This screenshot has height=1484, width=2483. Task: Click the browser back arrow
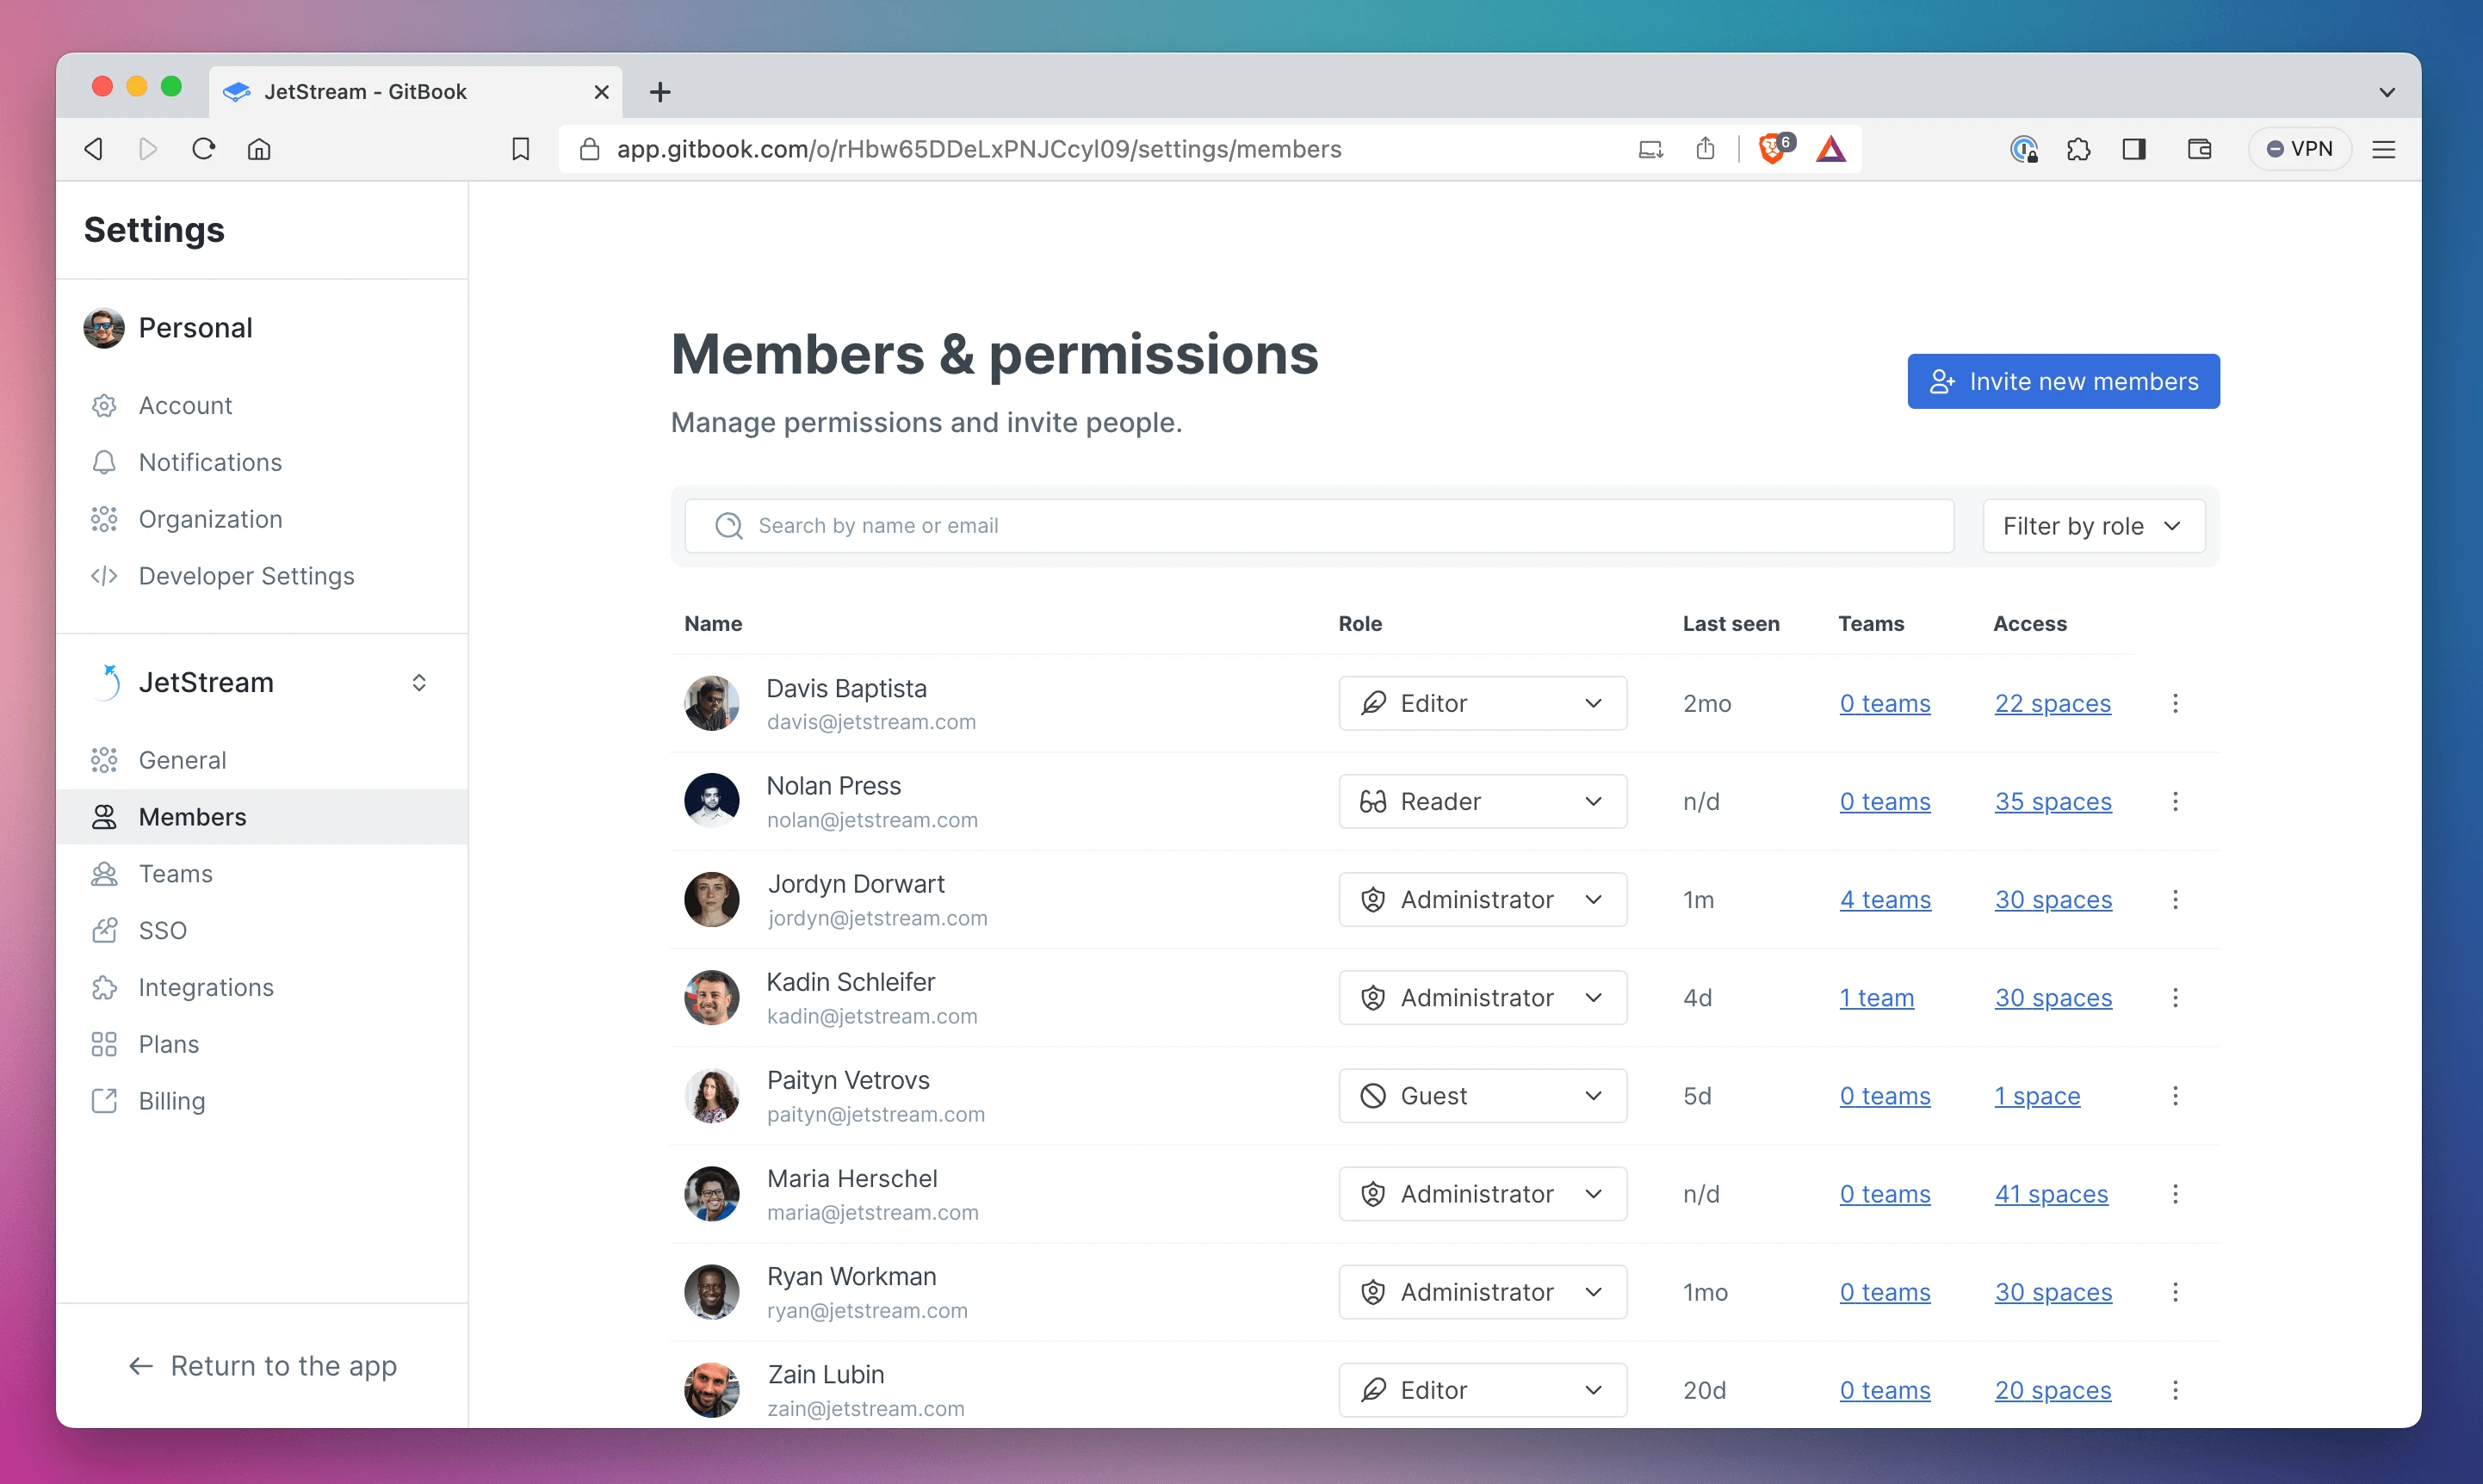pos(94,149)
